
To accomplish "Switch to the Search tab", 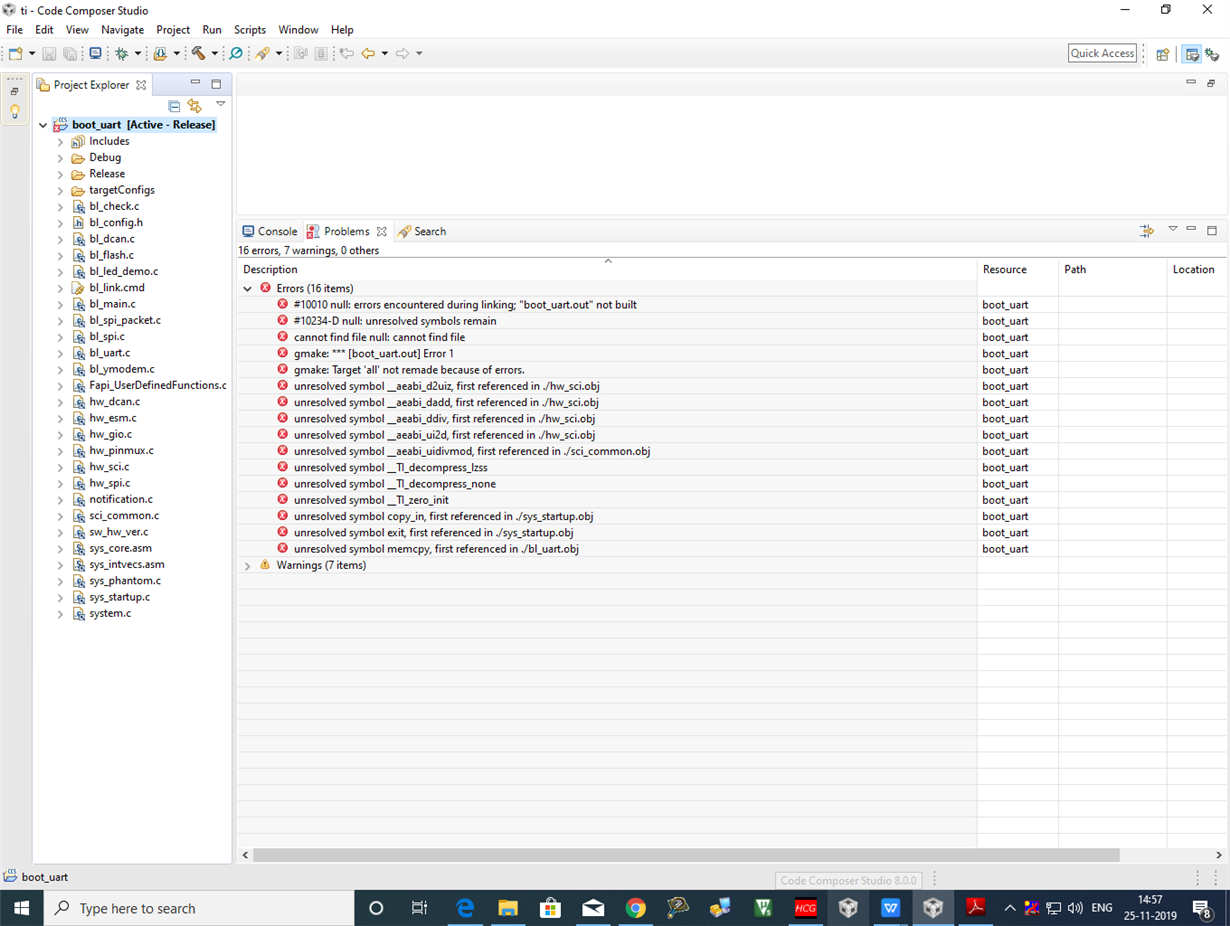I will pos(422,231).
